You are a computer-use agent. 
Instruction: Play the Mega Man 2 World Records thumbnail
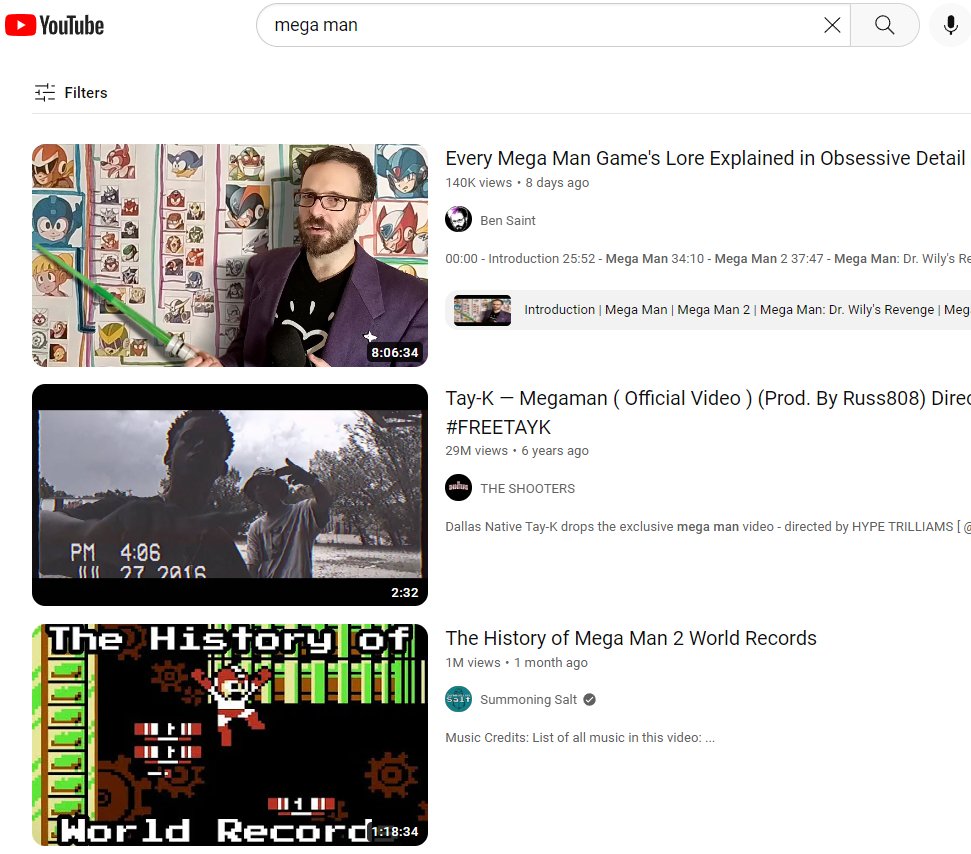point(230,734)
